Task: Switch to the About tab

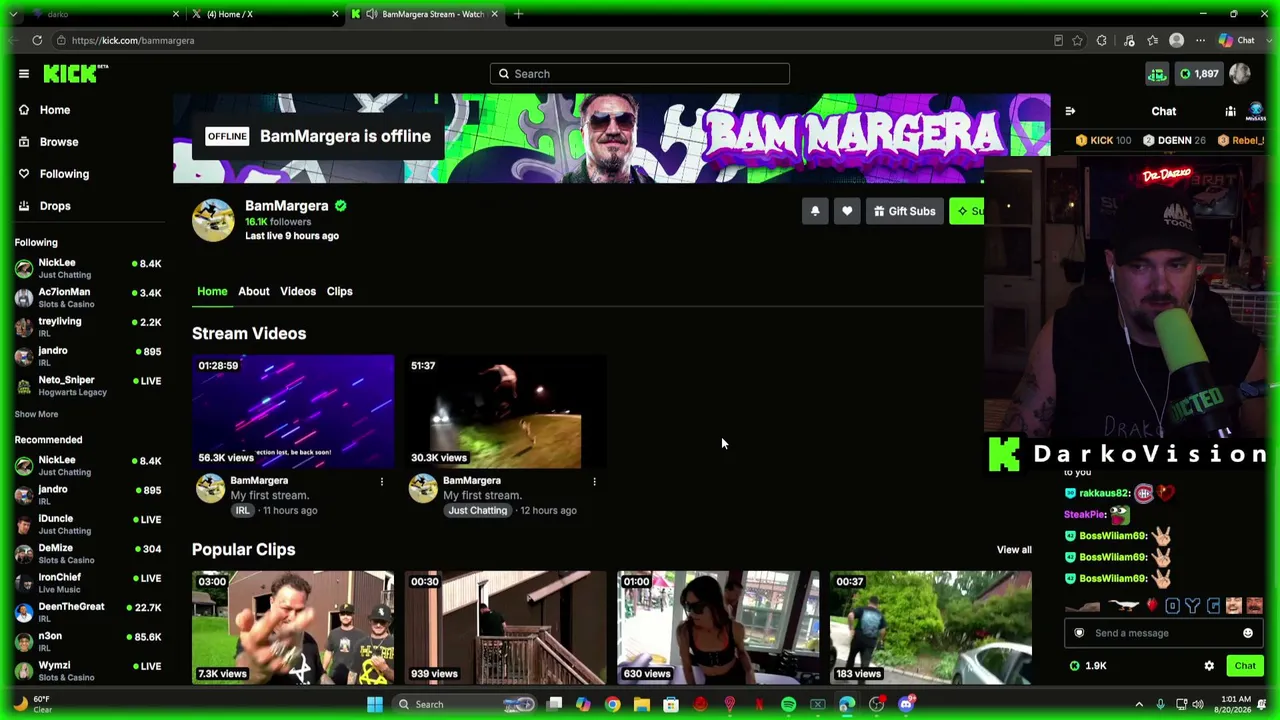Action: click(254, 291)
